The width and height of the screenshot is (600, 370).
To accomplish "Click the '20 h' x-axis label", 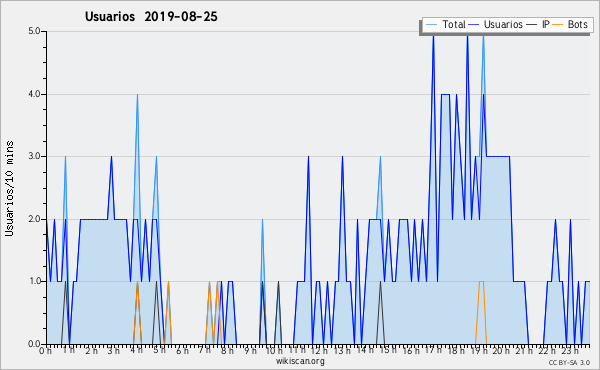I will tap(501, 351).
